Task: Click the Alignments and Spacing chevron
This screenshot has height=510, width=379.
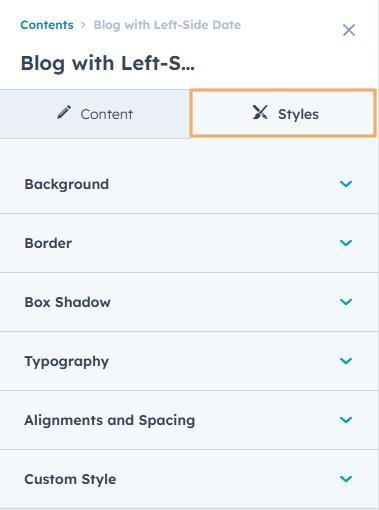Action: click(346, 420)
